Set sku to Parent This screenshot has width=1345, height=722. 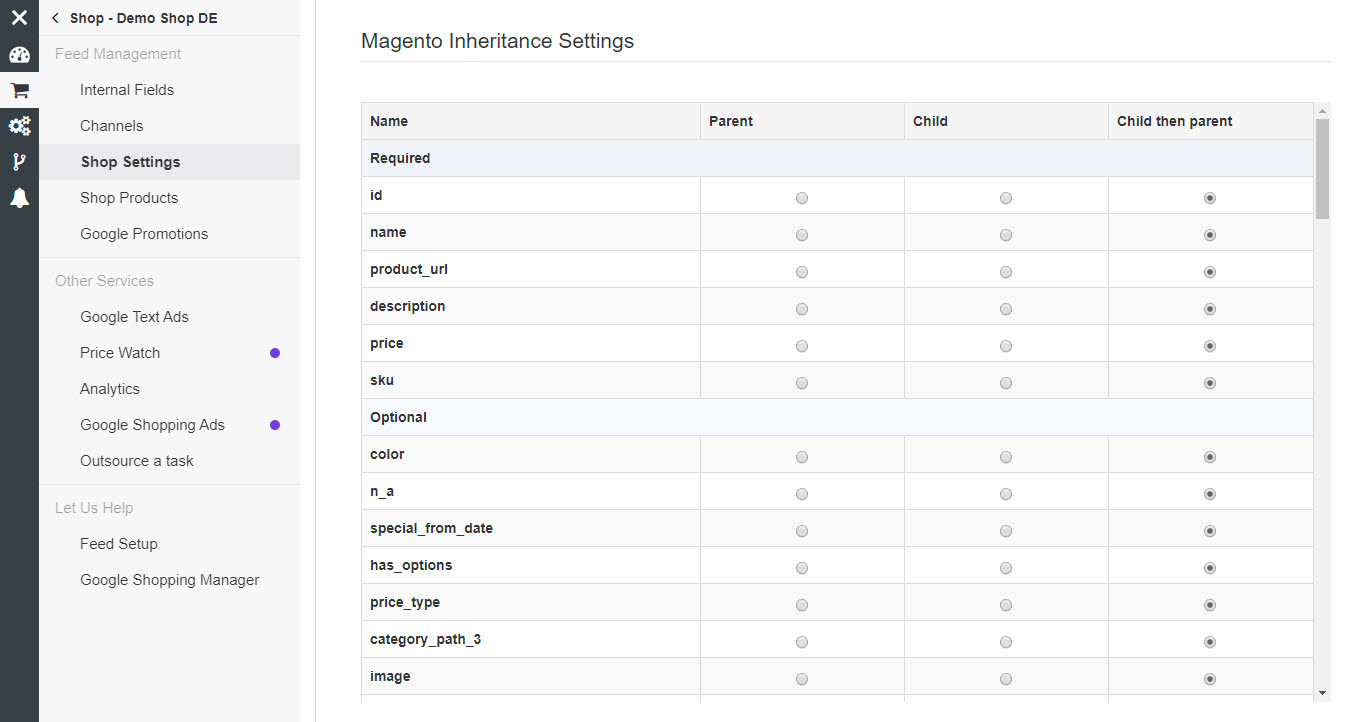tap(802, 383)
